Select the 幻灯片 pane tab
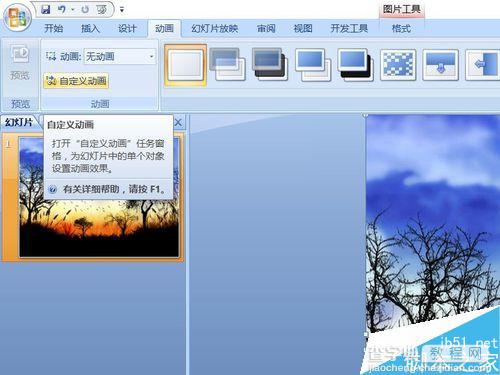Screen dimensions: 500x375 [x=19, y=122]
